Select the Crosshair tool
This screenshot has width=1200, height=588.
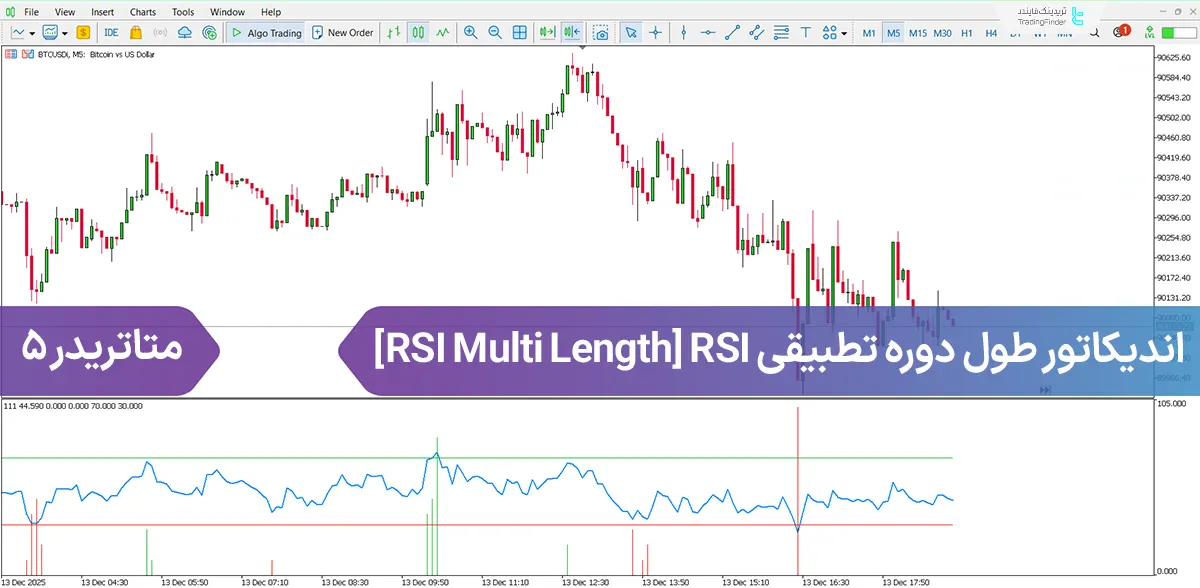pyautogui.click(x=655, y=32)
